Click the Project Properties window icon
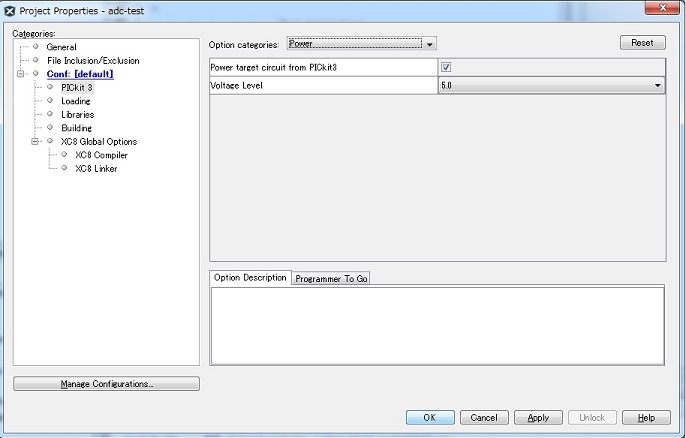 9,11
